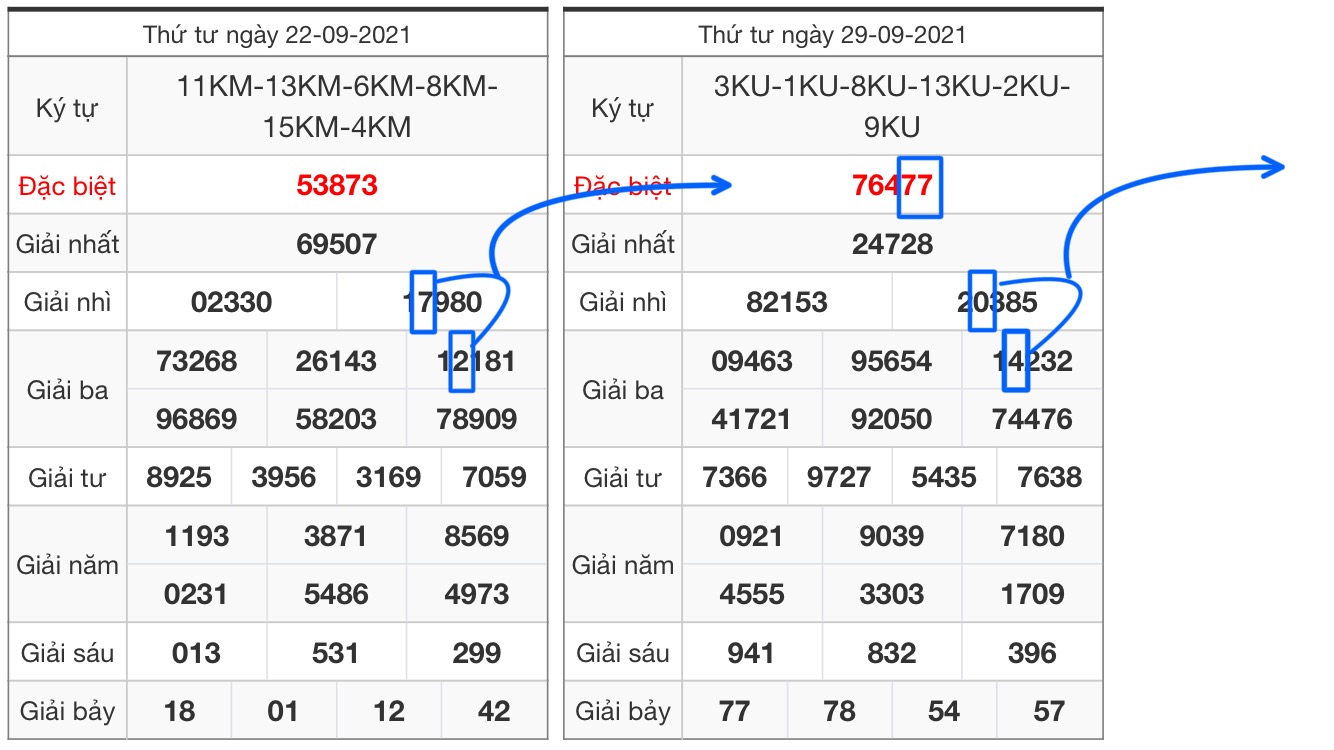Image resolution: width=1334 pixels, height=750 pixels.
Task: Click second prize number 82153
Action: click(787, 302)
